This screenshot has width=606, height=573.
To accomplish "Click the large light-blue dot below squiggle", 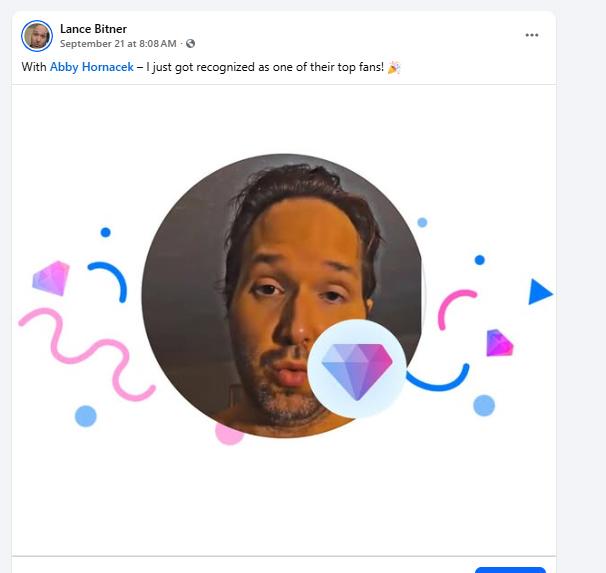I will pyautogui.click(x=86, y=416).
